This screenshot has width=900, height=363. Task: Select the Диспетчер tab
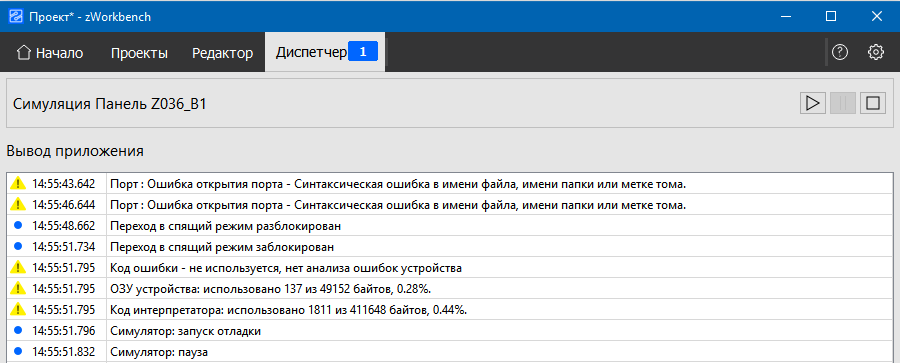pos(325,52)
